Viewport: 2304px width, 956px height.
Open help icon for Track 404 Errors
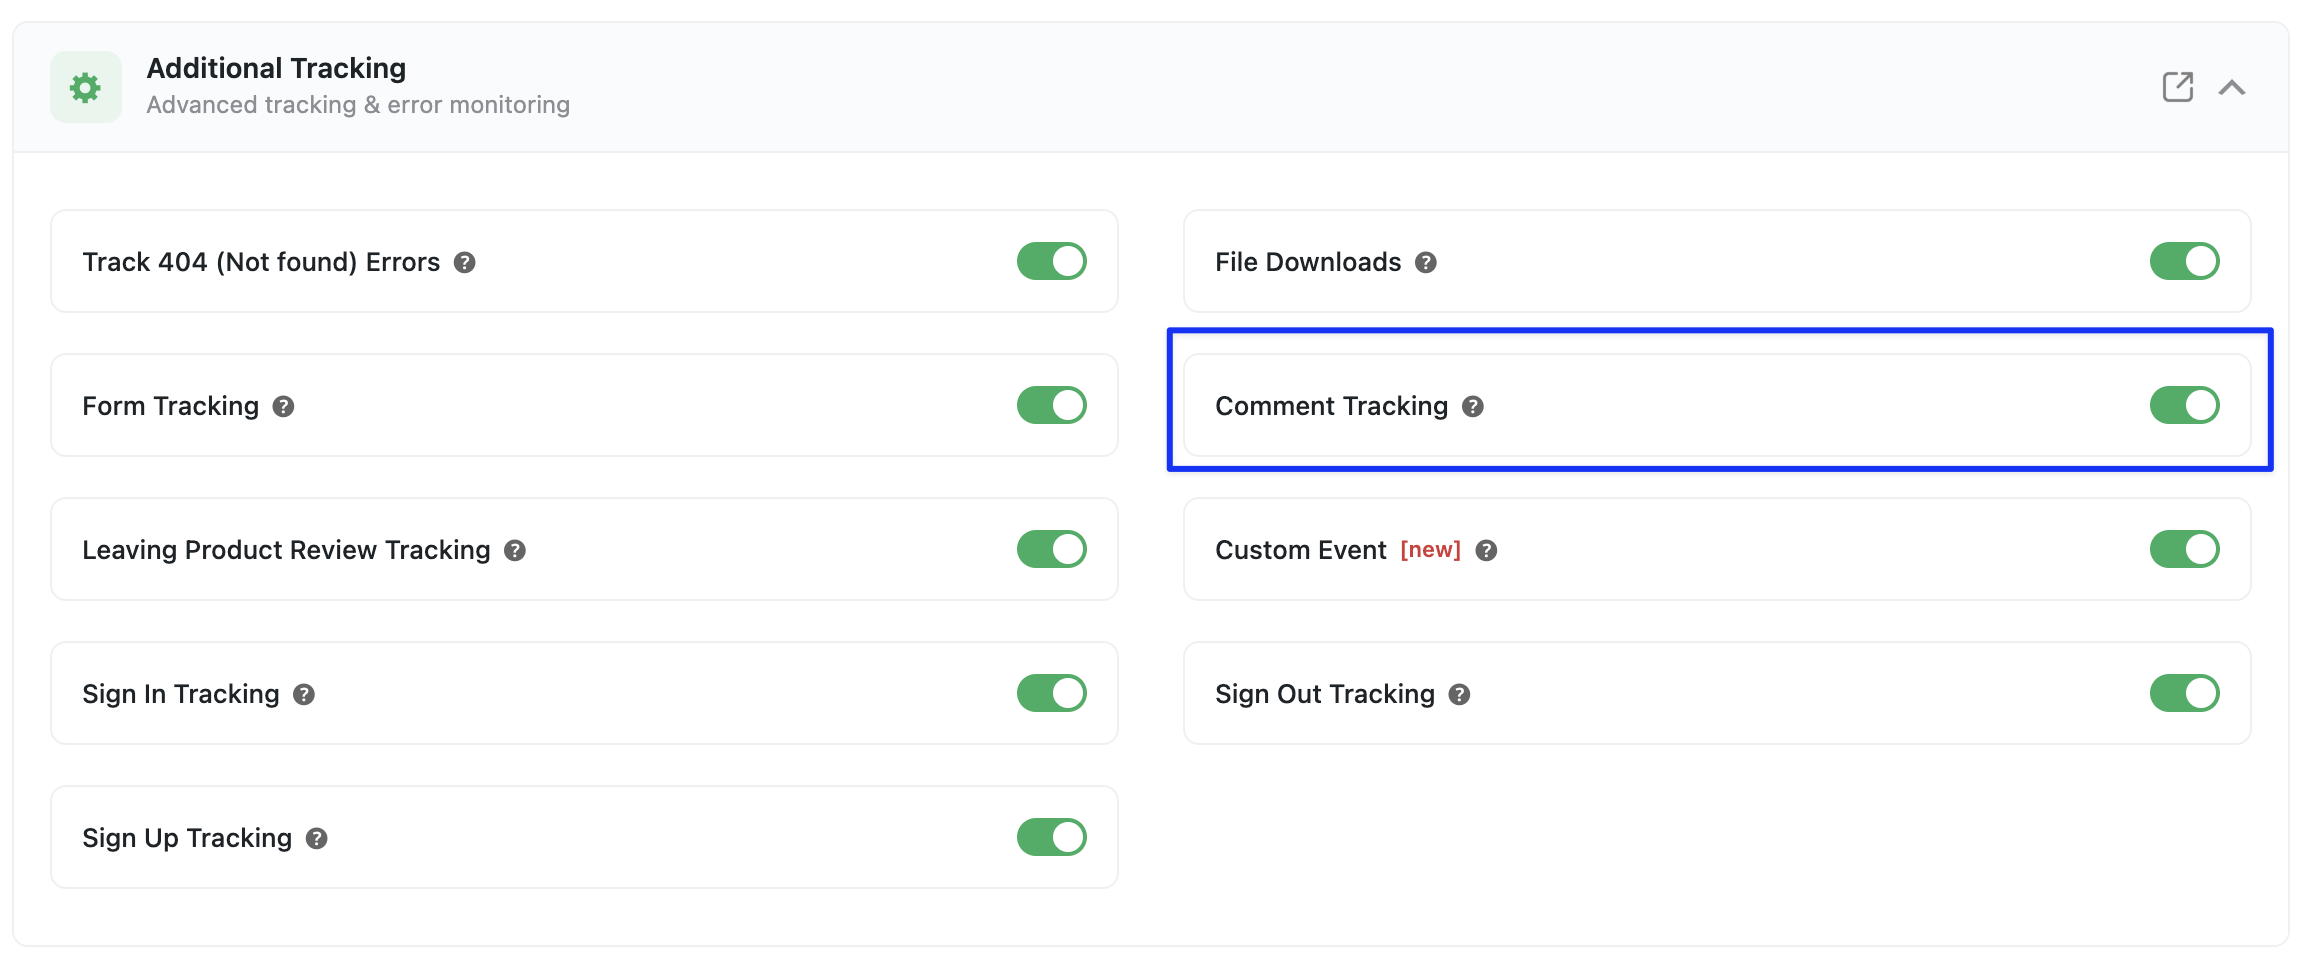pos(464,262)
